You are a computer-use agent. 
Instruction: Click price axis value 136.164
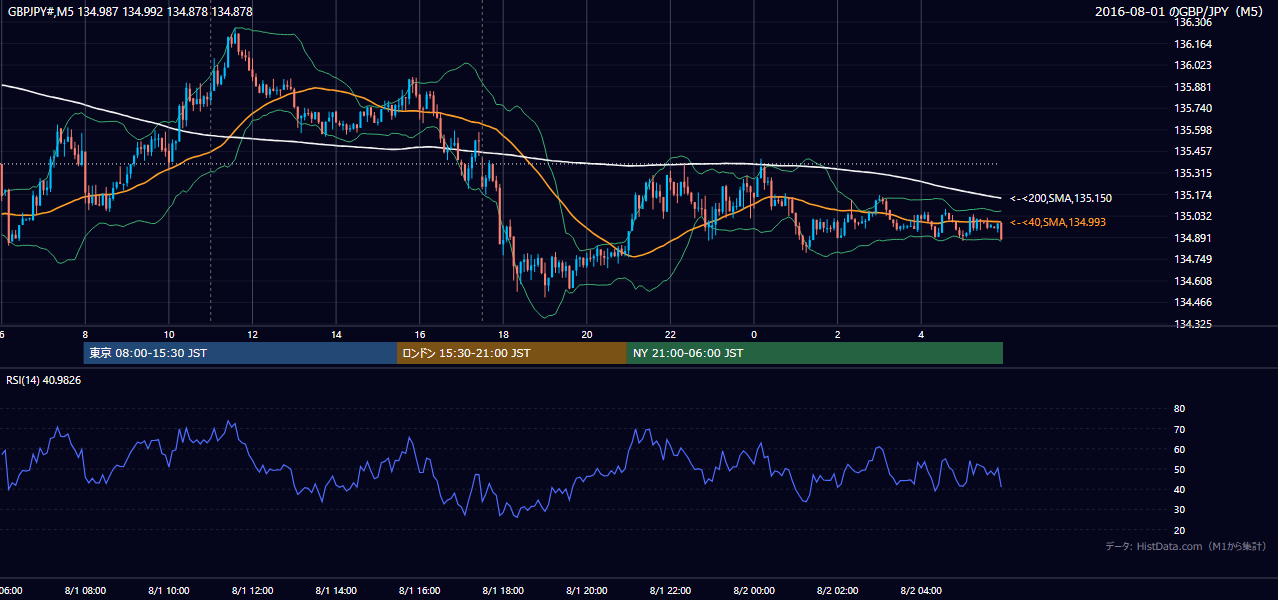tap(1193, 44)
